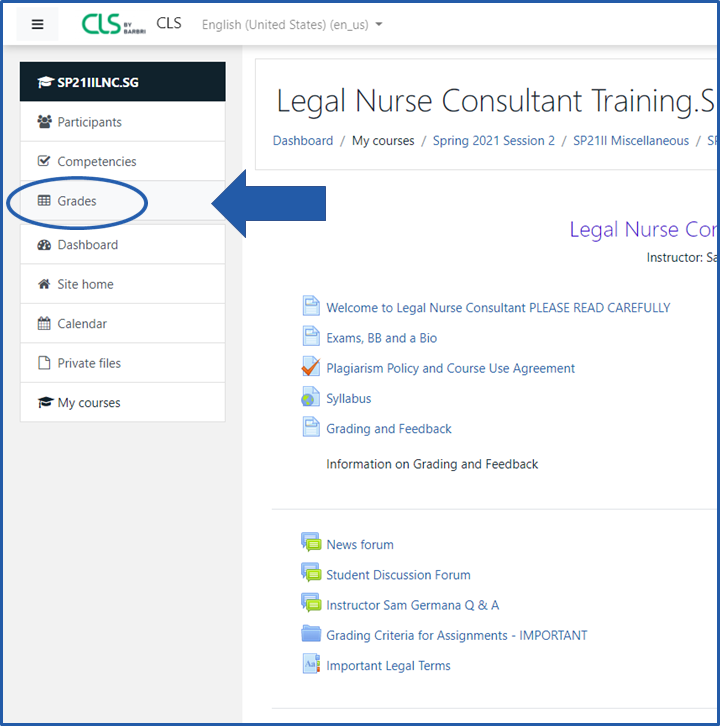Click the Important Legal Terms glossary icon
Screen dimensions: 720x726
coord(310,664)
